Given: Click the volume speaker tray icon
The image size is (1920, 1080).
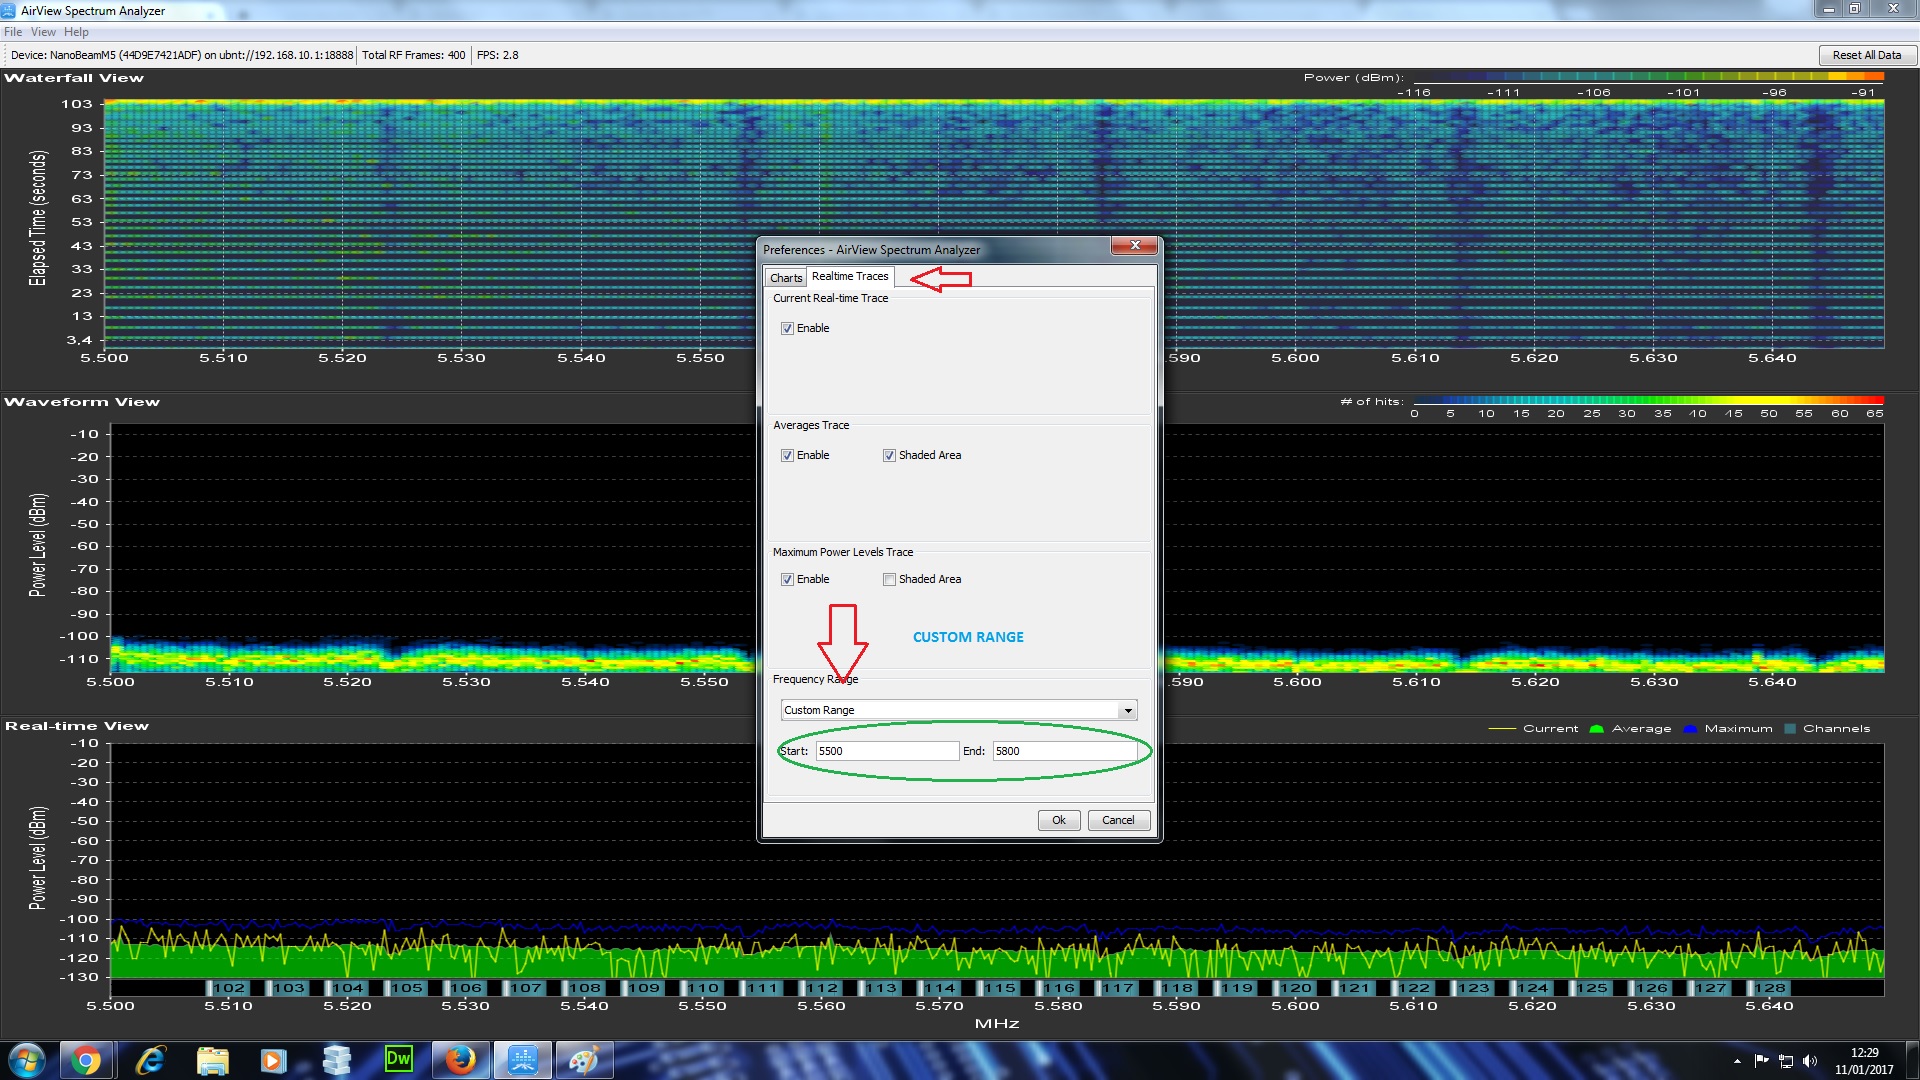Looking at the screenshot, I should [1810, 1061].
